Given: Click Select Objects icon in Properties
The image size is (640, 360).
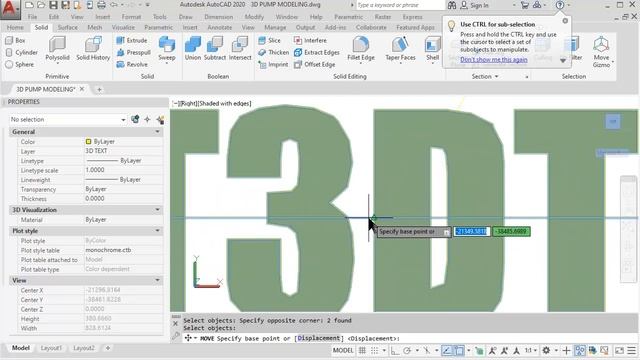Looking at the screenshot, I should click(147, 120).
